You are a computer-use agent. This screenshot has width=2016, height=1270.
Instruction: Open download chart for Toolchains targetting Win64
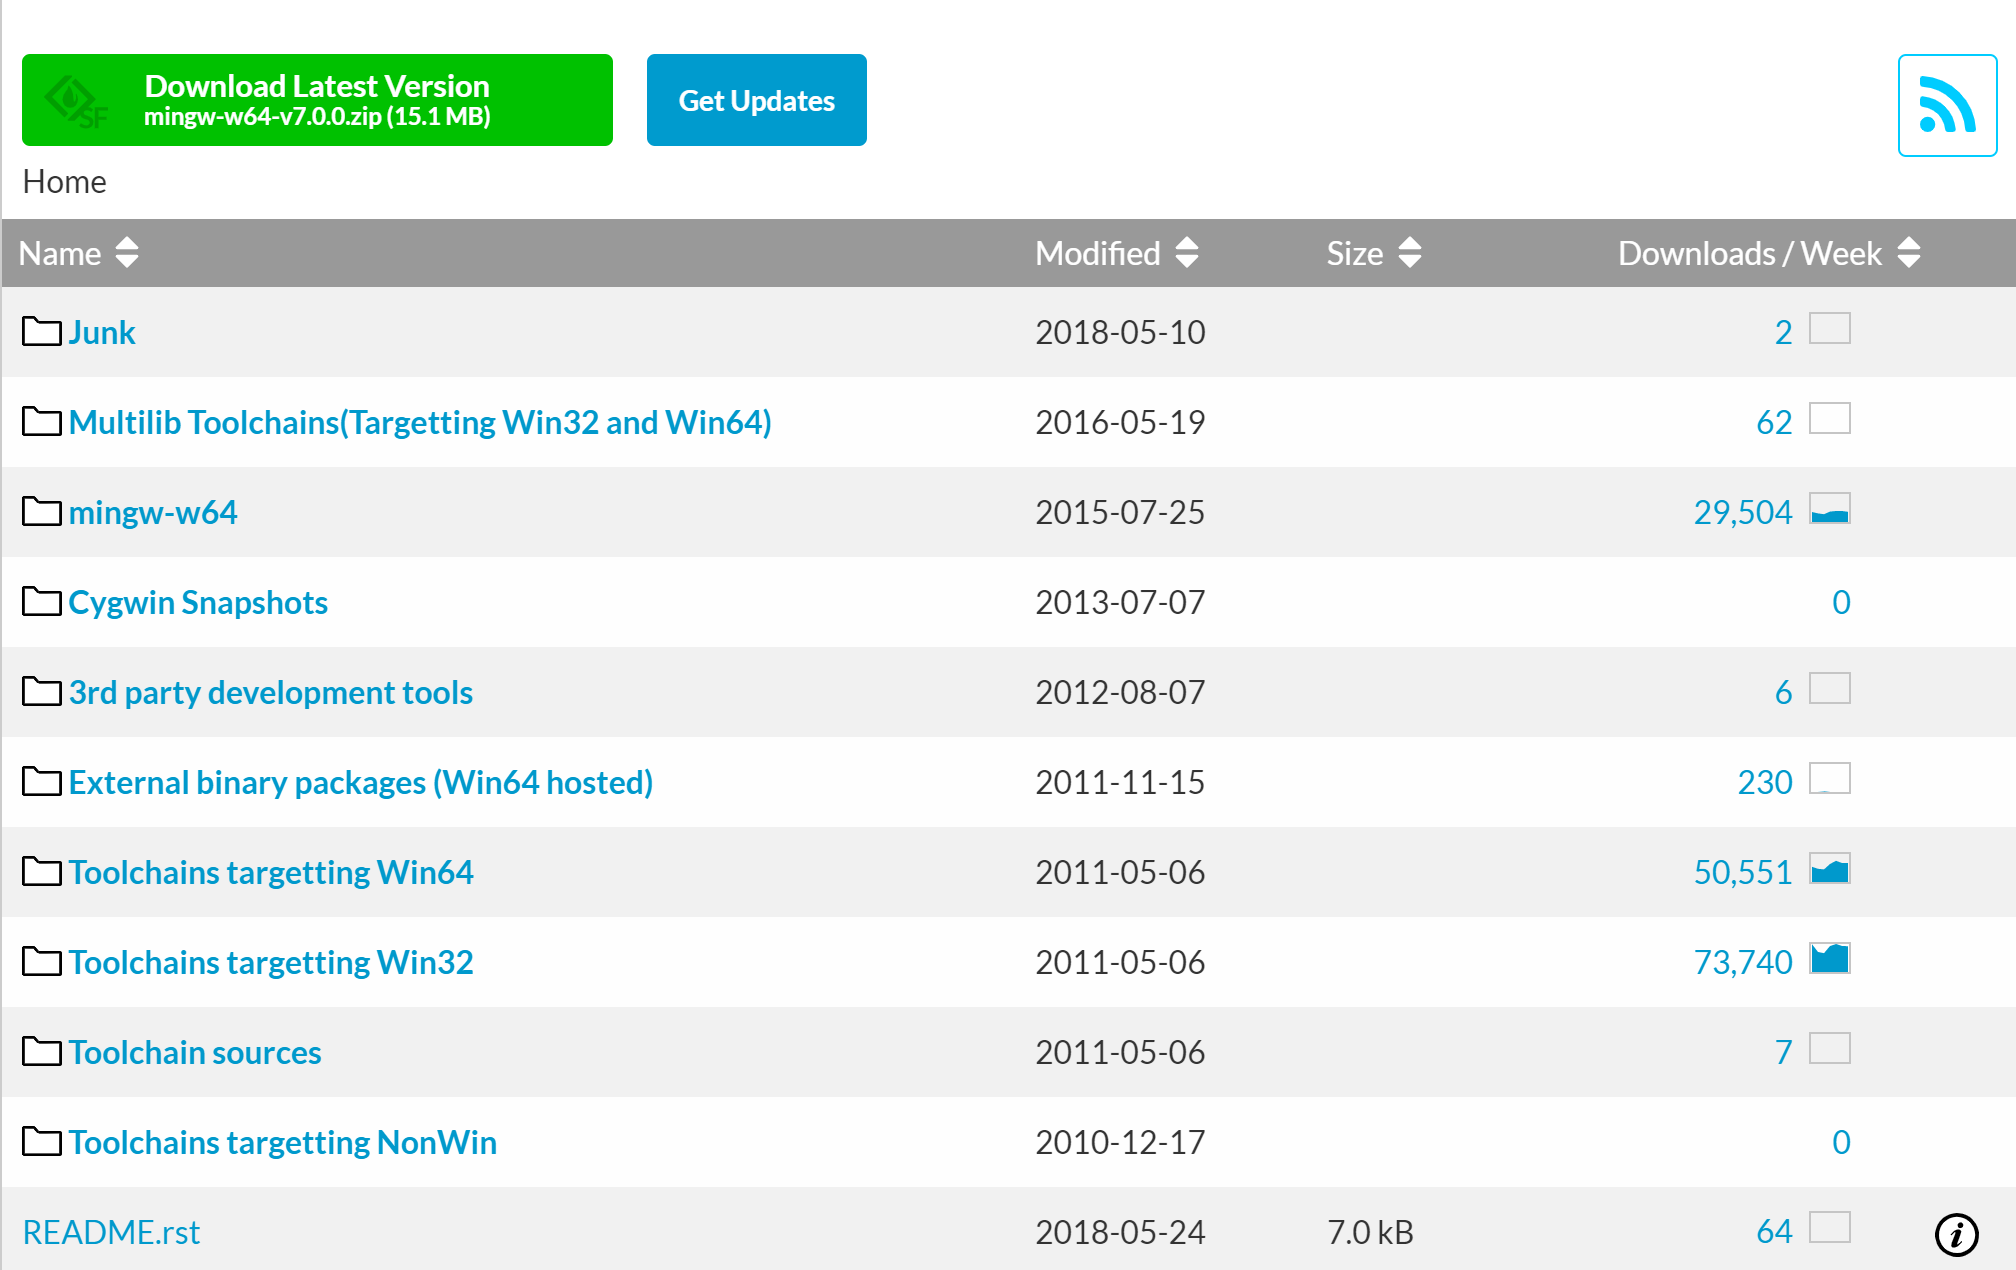coord(1830,868)
